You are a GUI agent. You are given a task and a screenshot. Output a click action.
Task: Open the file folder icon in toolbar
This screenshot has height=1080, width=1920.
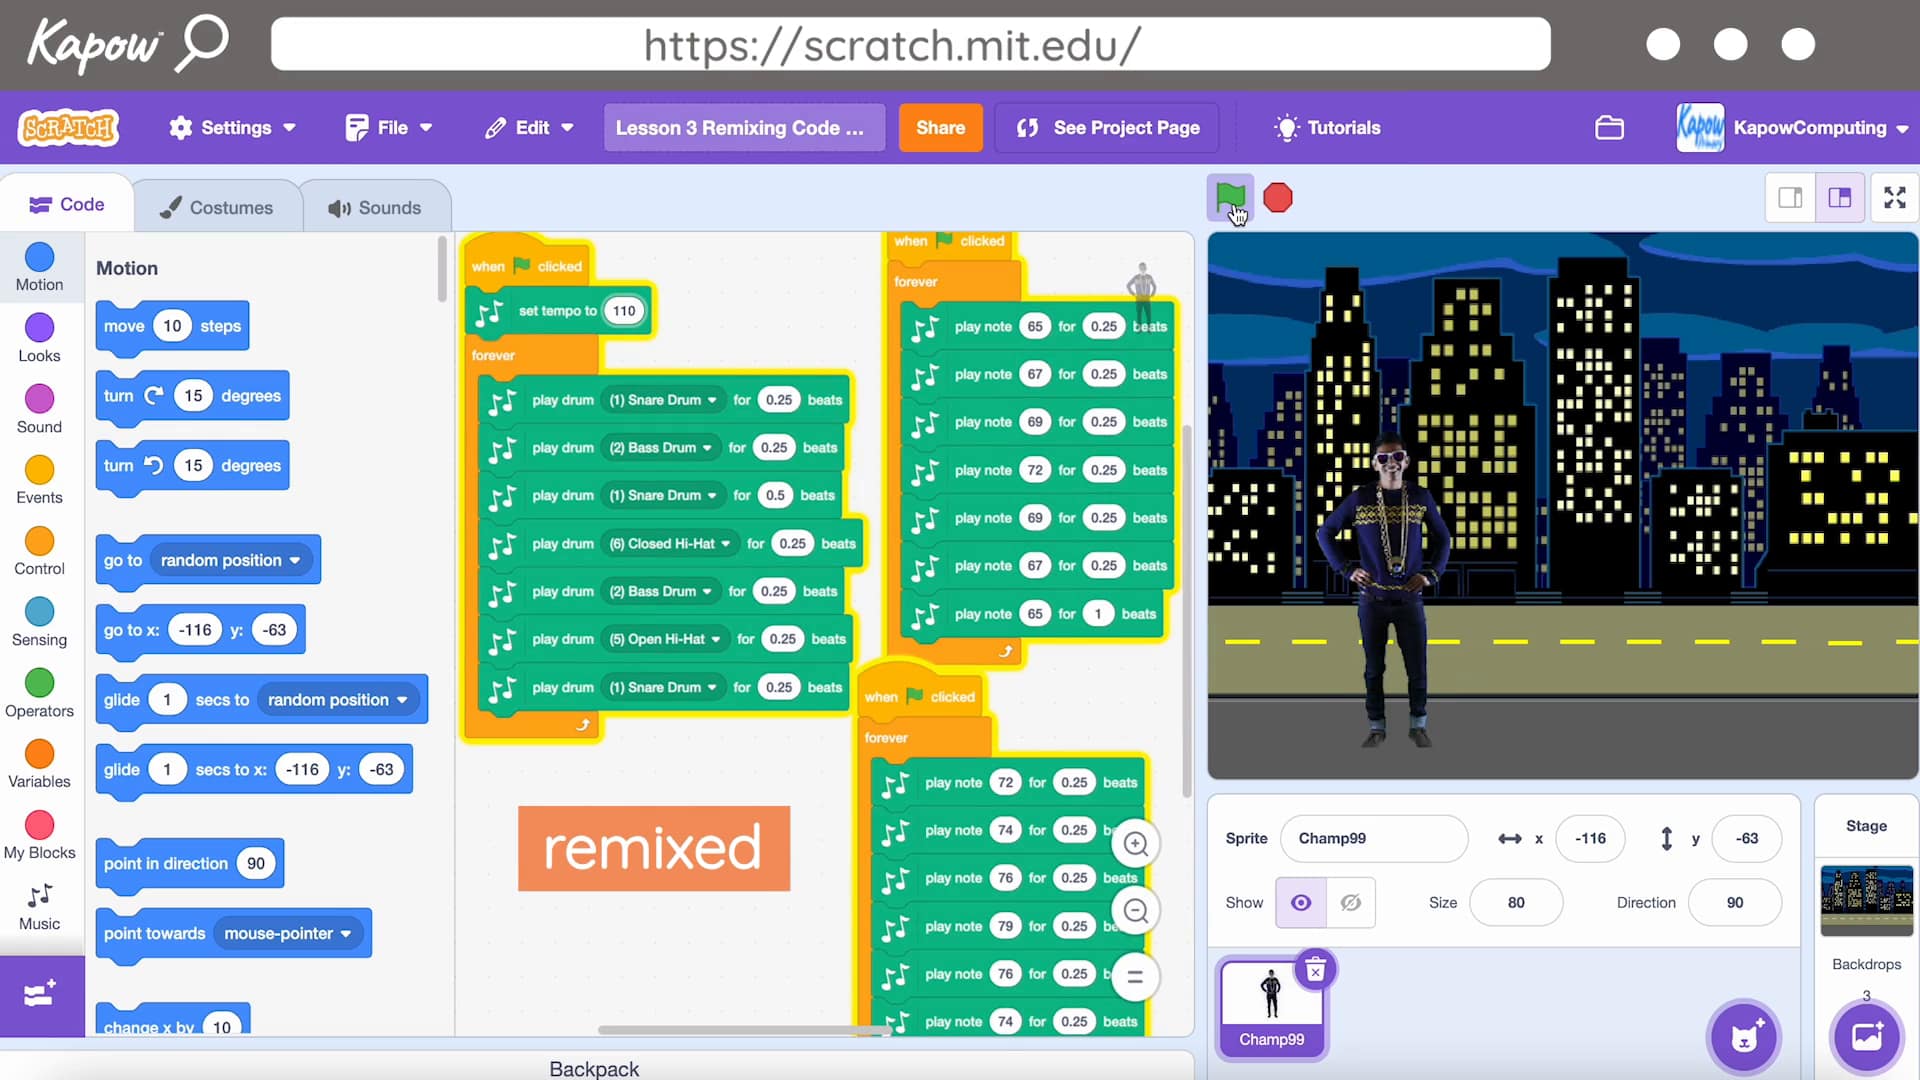(1610, 127)
